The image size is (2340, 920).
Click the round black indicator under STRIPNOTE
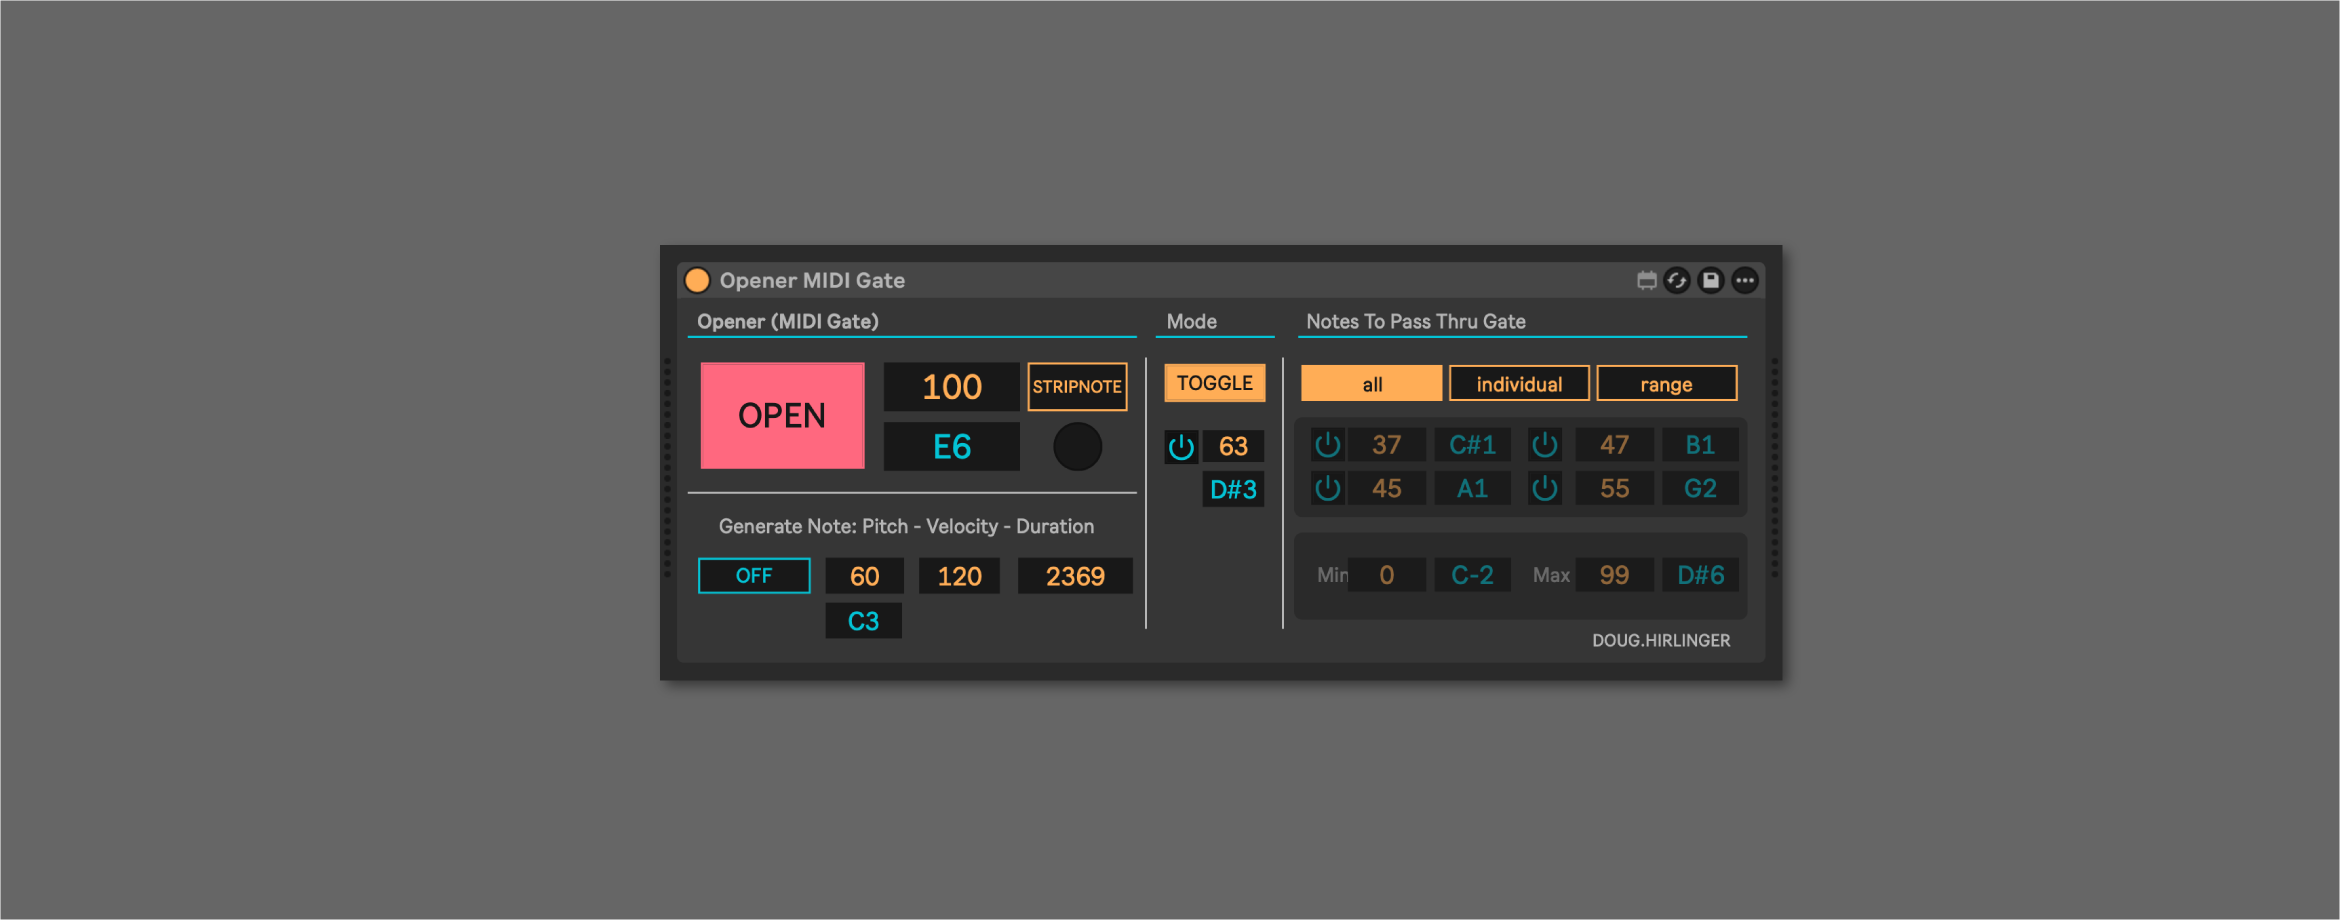(1077, 447)
